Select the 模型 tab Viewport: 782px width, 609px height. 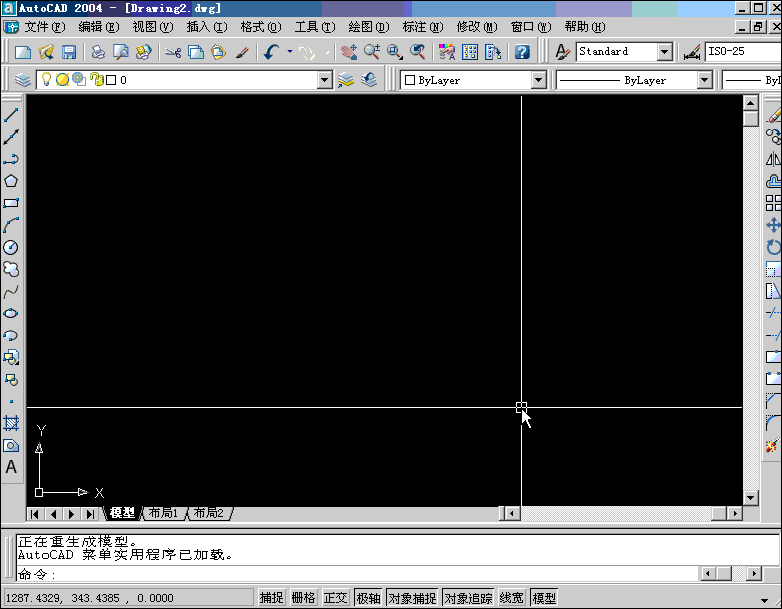point(123,513)
